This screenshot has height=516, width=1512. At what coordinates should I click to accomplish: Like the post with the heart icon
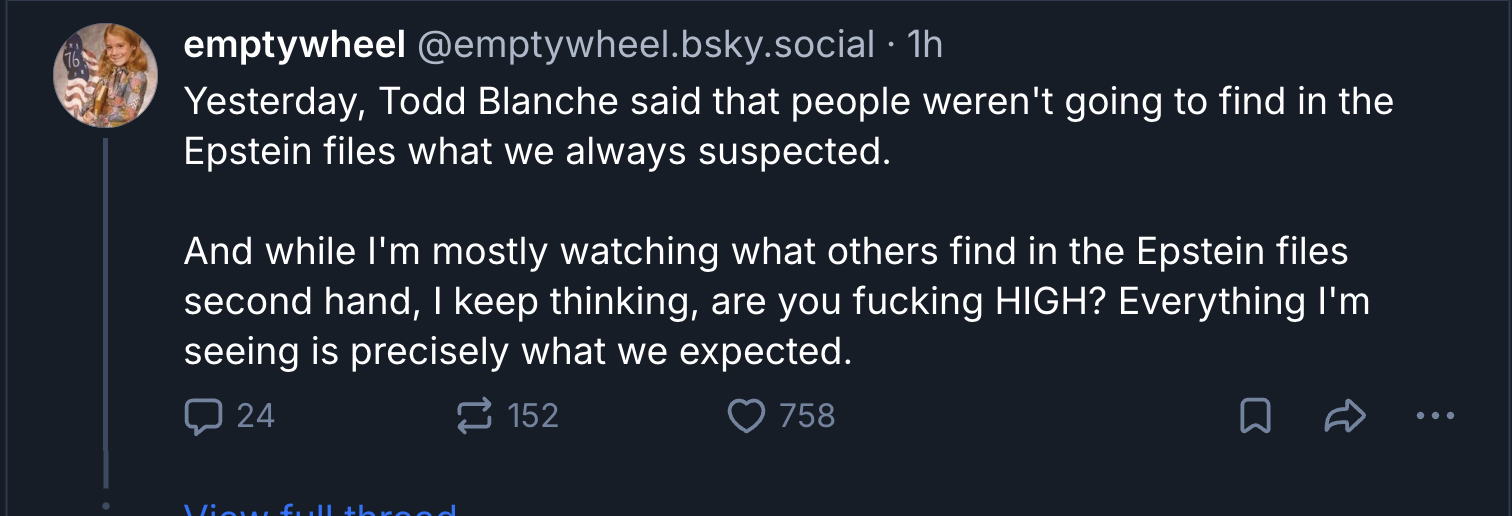point(746,416)
